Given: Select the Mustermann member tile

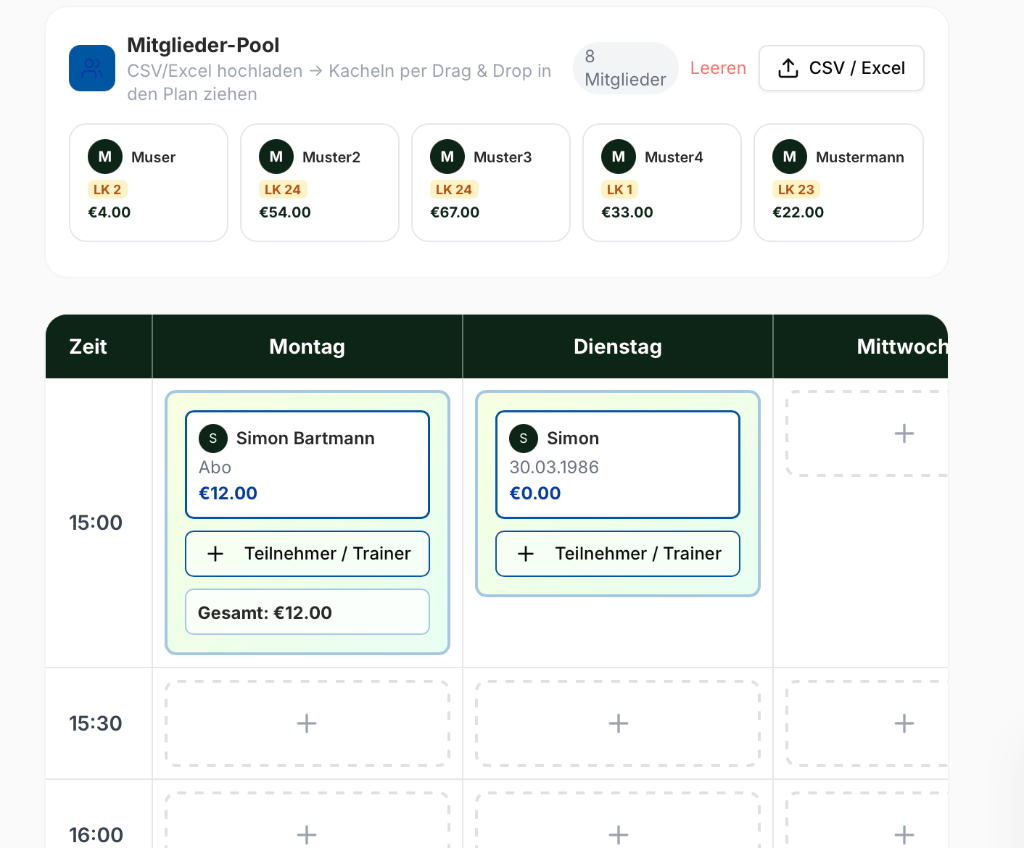Looking at the screenshot, I should [x=839, y=183].
